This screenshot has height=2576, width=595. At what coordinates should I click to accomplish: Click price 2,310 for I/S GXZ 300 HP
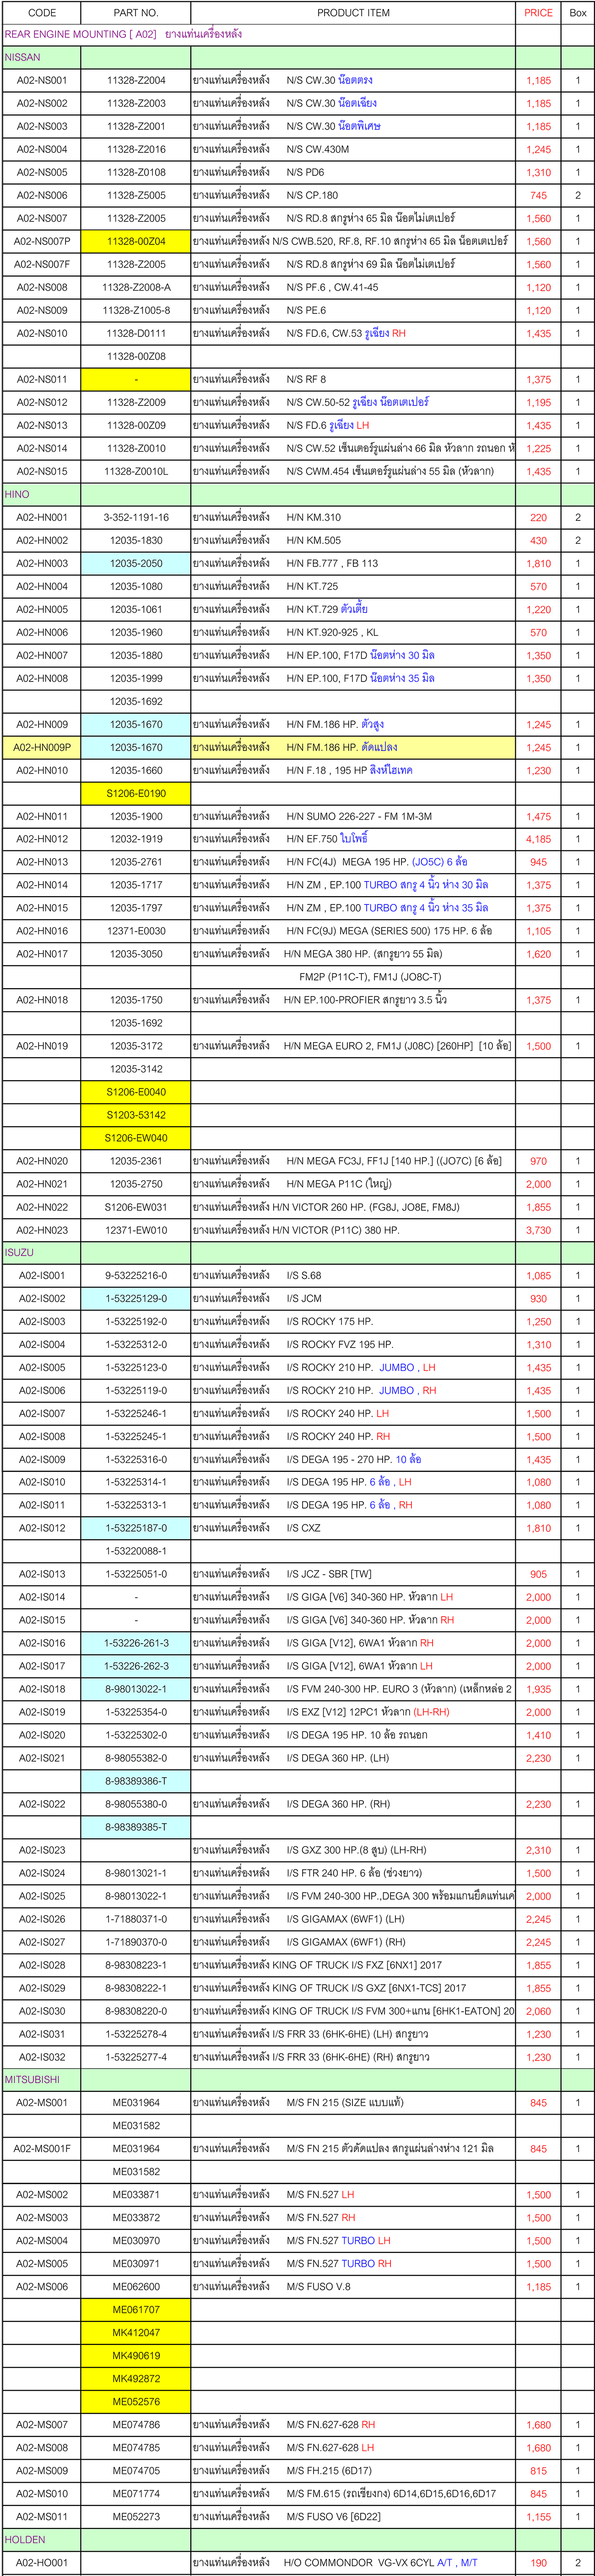point(538,1850)
